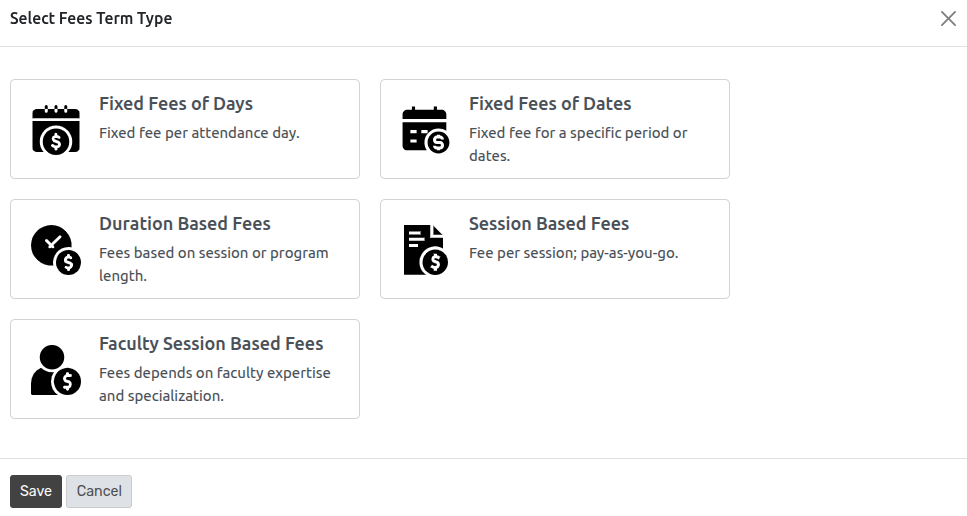Click the 'Fixed fee per attendance day' description
The width and height of the screenshot is (967, 516).
pyautogui.click(x=199, y=133)
